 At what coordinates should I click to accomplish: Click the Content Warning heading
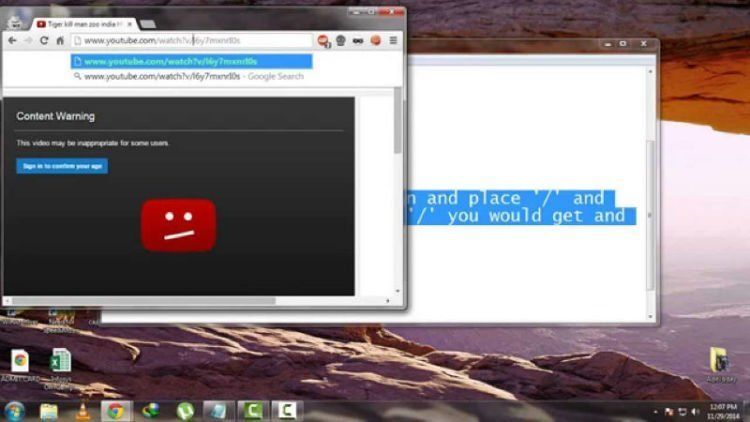coord(55,116)
